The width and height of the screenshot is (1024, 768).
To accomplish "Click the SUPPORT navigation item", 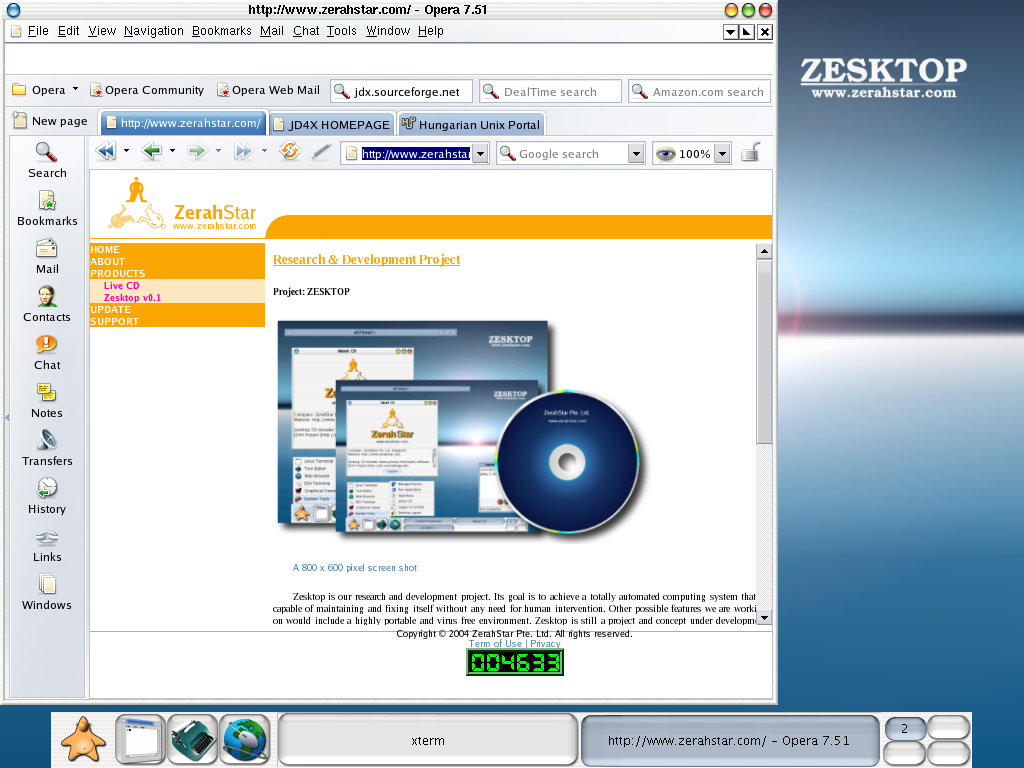I will 114,321.
